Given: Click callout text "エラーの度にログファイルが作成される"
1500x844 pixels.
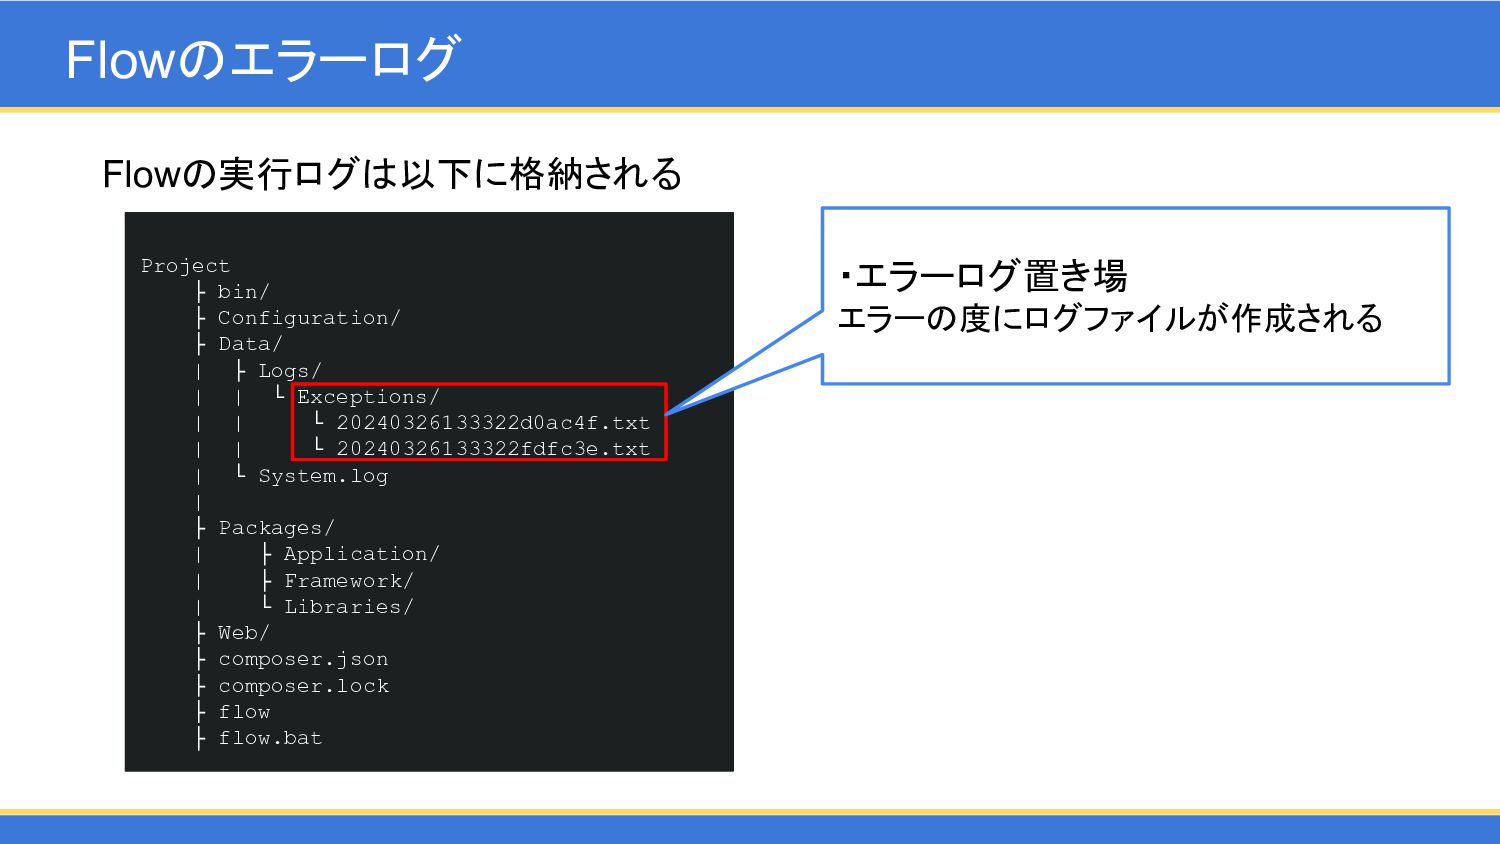Looking at the screenshot, I should pyautogui.click(x=1110, y=318).
